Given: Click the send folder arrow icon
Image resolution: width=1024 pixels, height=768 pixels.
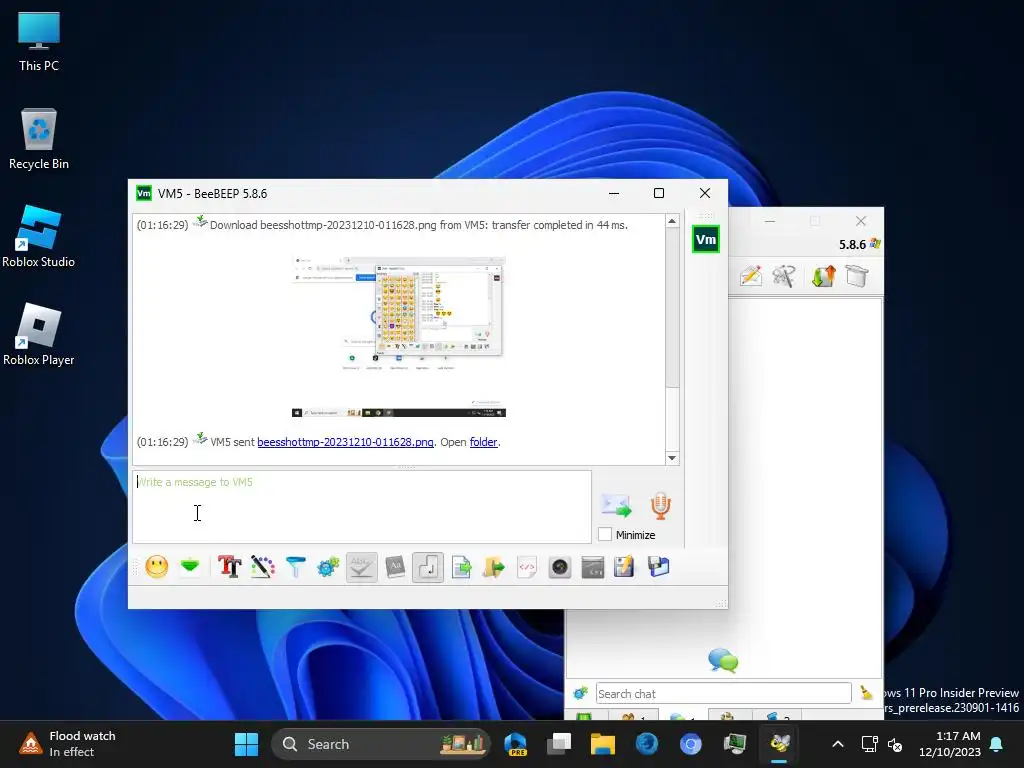Looking at the screenshot, I should pyautogui.click(x=494, y=567).
